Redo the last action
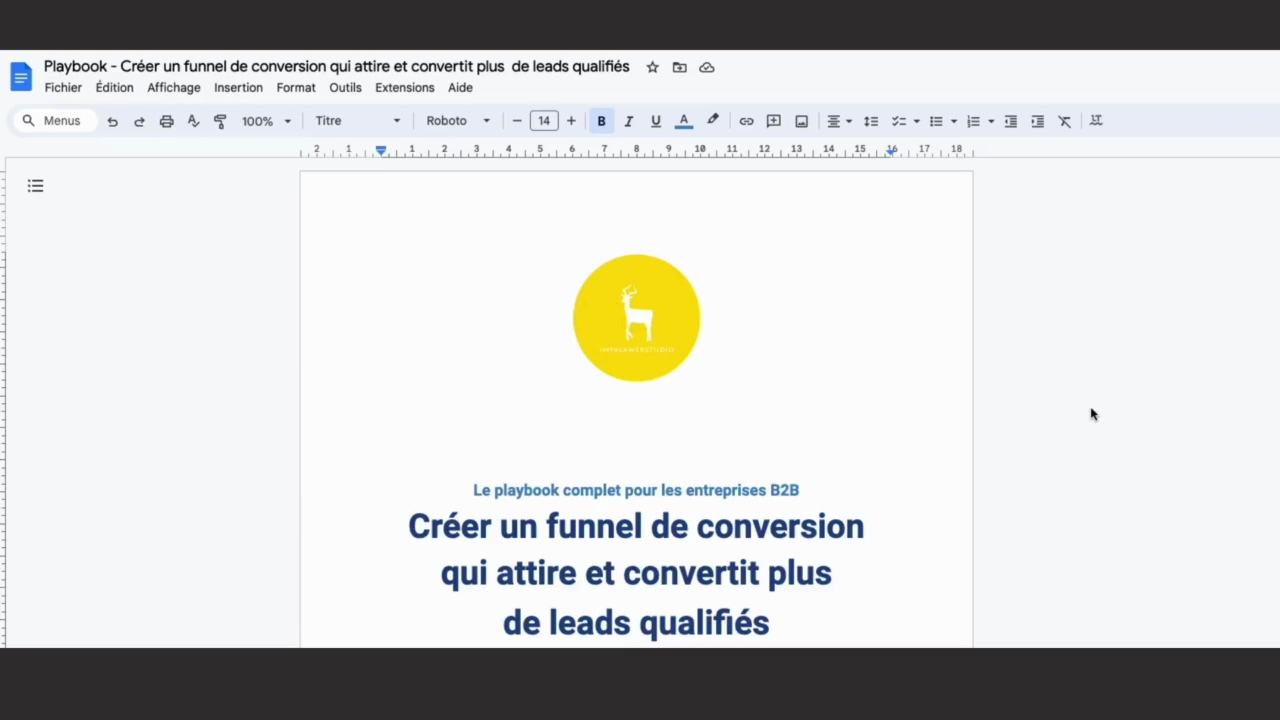The image size is (1280, 720). 139,121
